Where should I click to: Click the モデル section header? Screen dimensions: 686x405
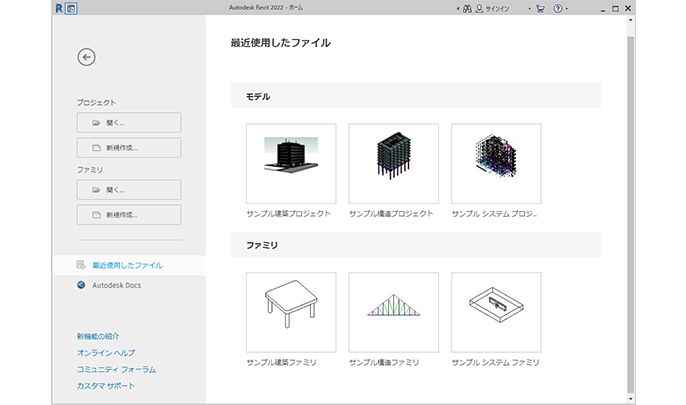pos(416,96)
